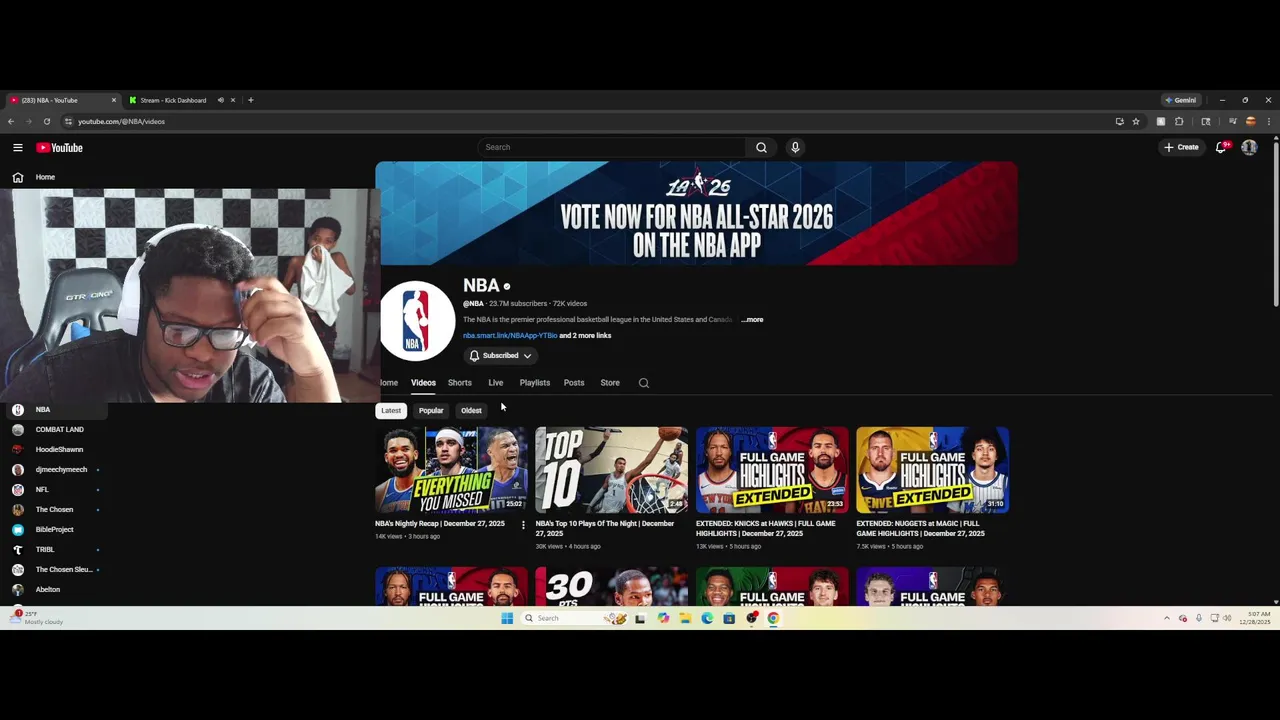The height and width of the screenshot is (720, 1280).
Task: Switch to the Shorts tab
Action: point(460,383)
